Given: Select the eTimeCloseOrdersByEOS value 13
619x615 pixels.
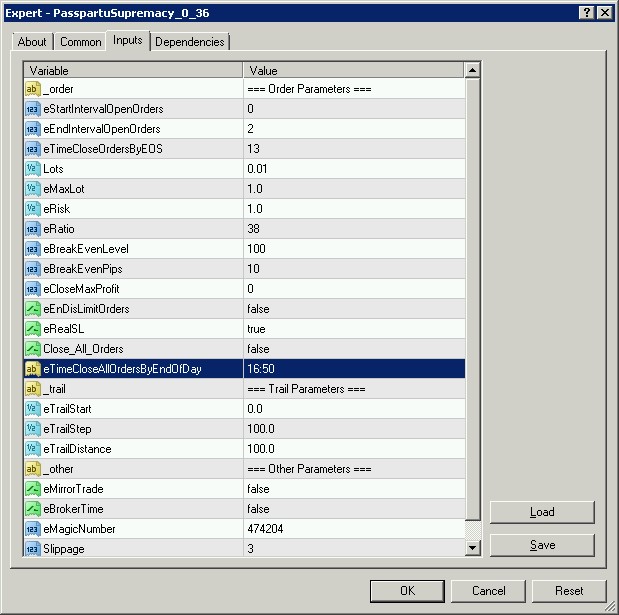Looking at the screenshot, I should tap(354, 149).
